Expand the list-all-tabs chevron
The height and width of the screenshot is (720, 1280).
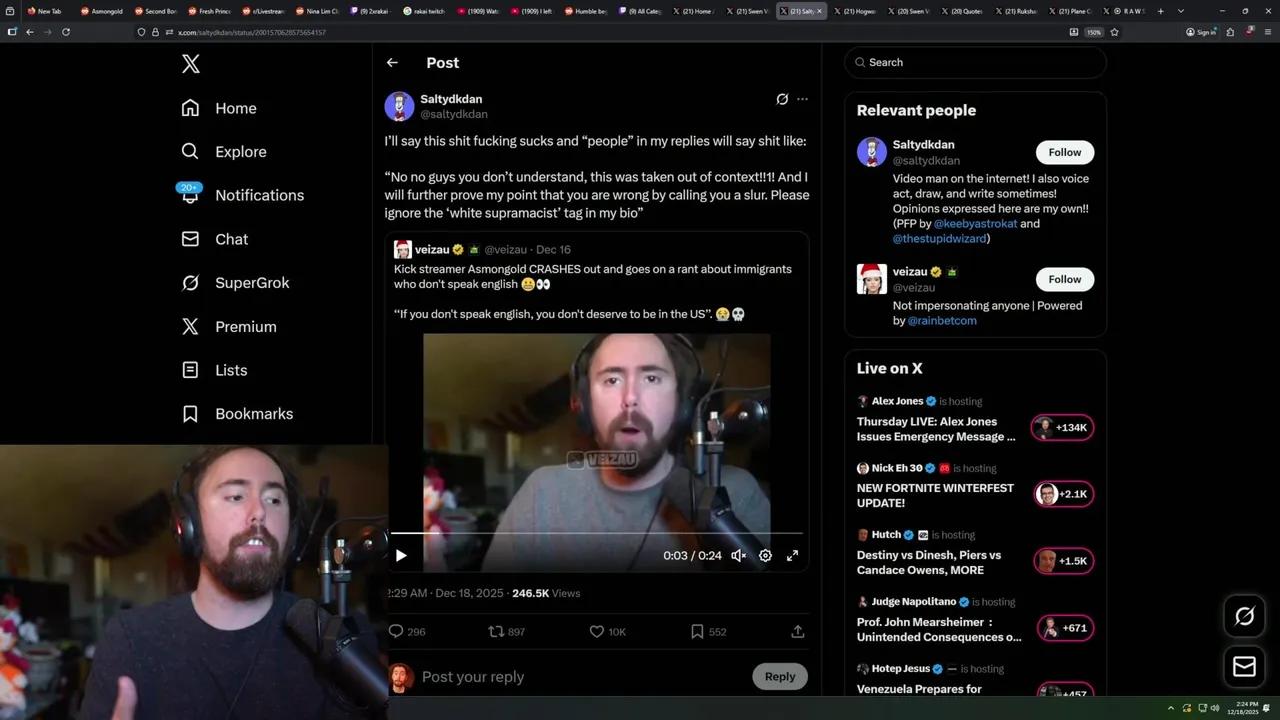1181,11
